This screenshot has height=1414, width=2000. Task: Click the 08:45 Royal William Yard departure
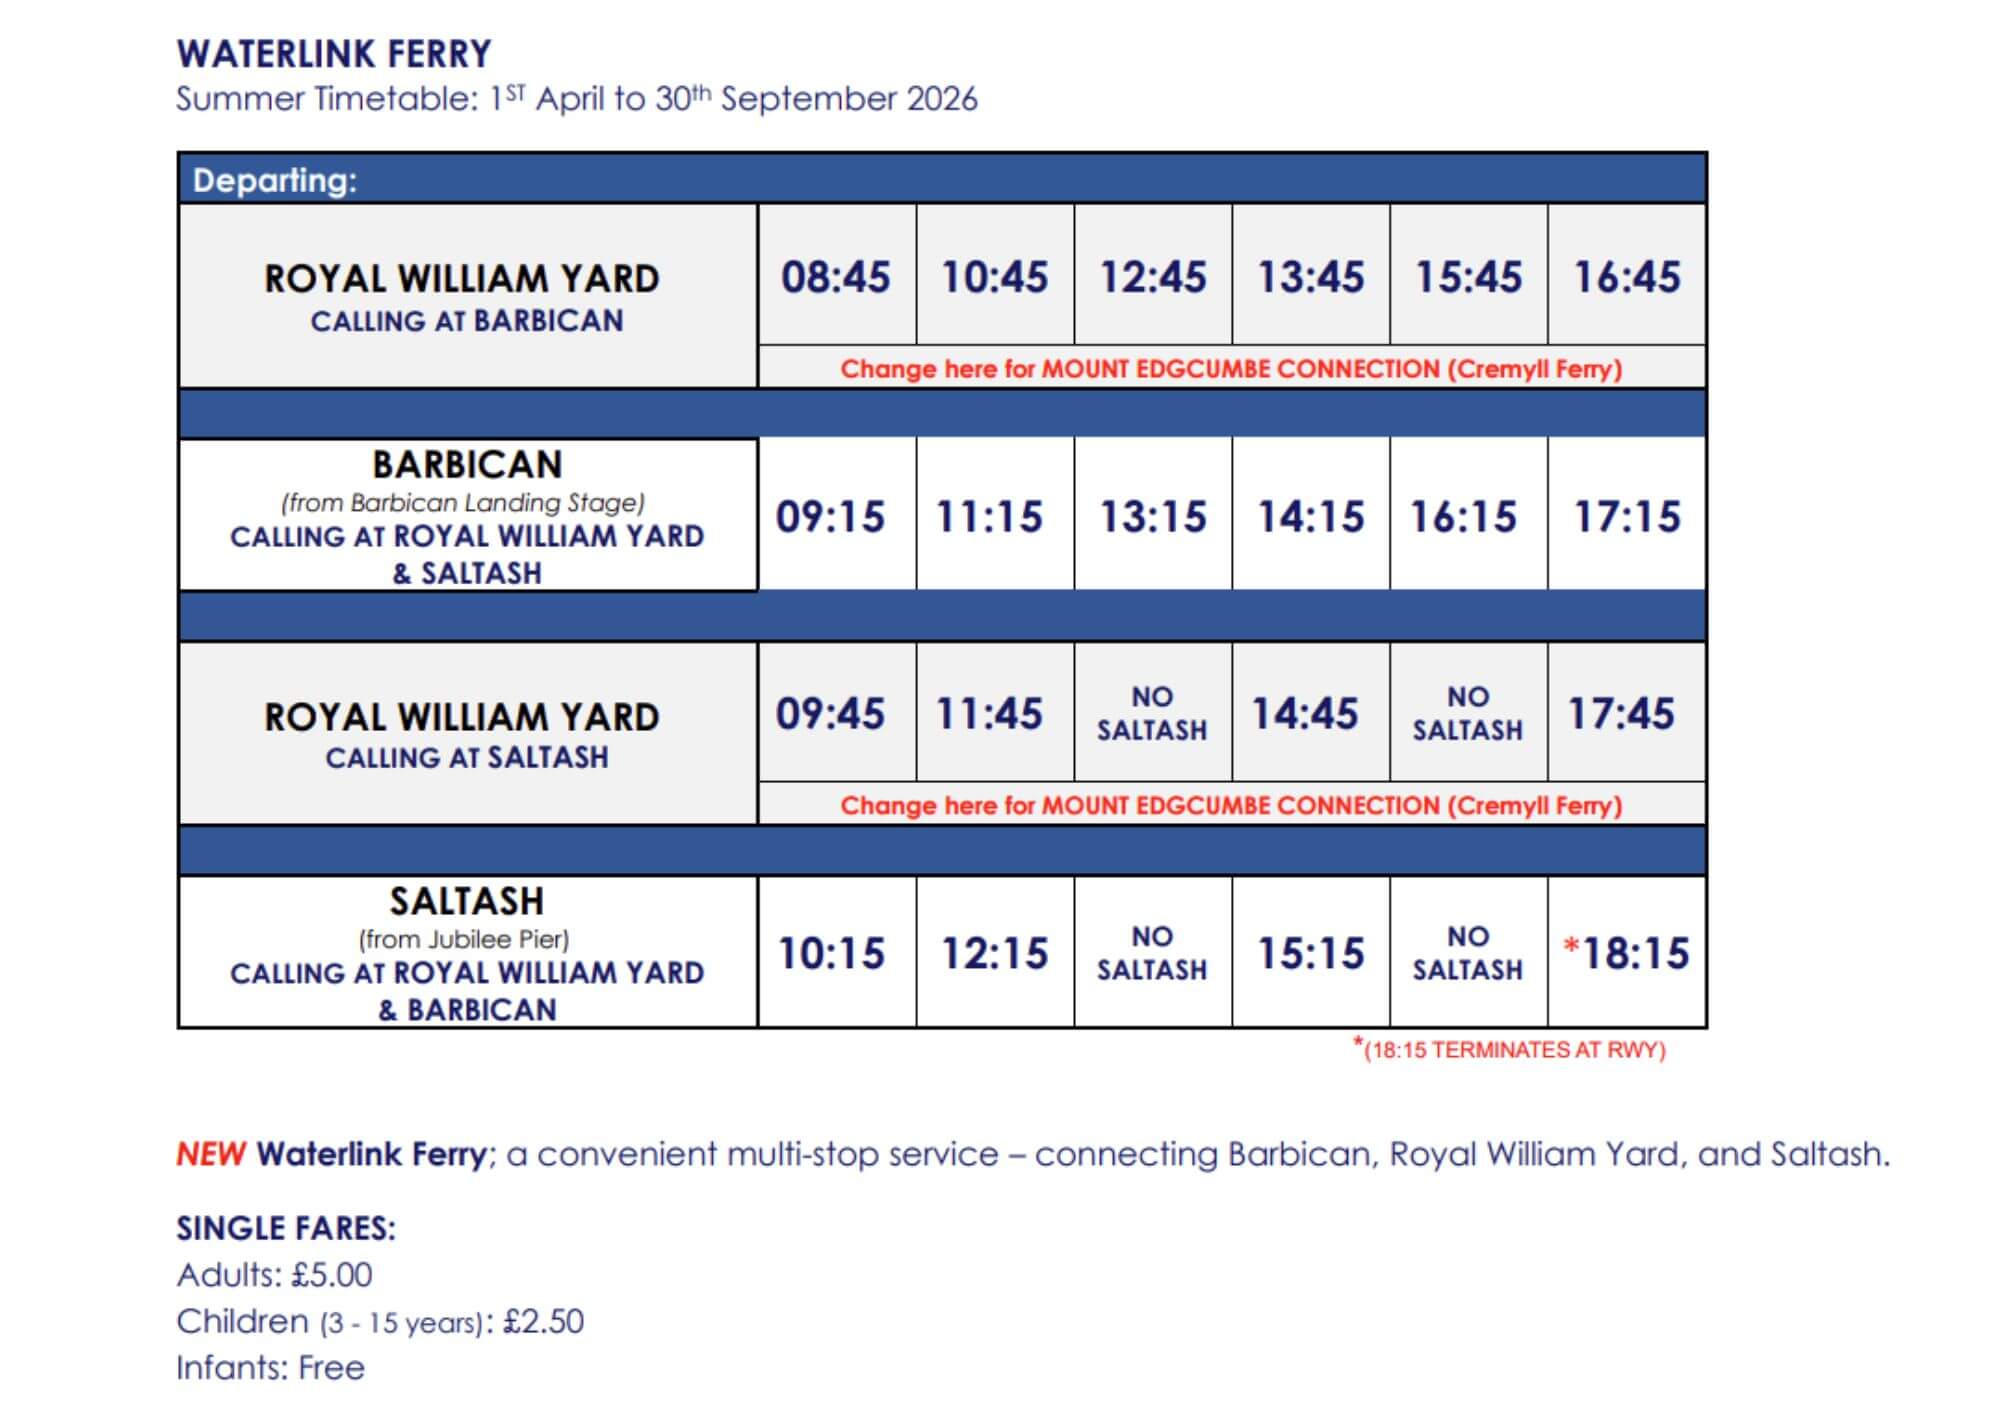836,276
